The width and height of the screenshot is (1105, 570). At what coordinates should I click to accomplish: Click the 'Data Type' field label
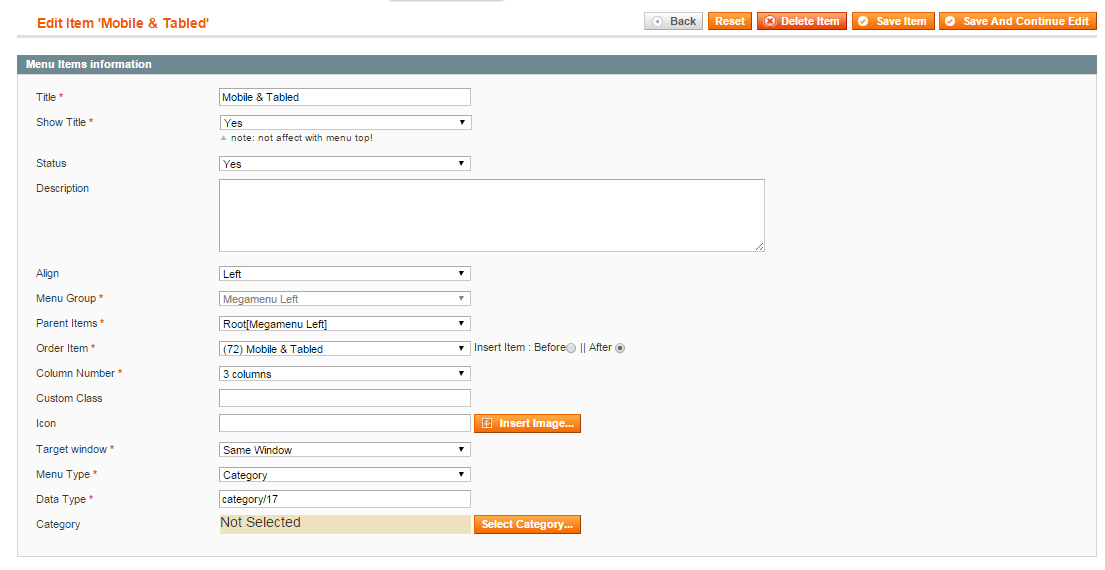[x=61, y=499]
